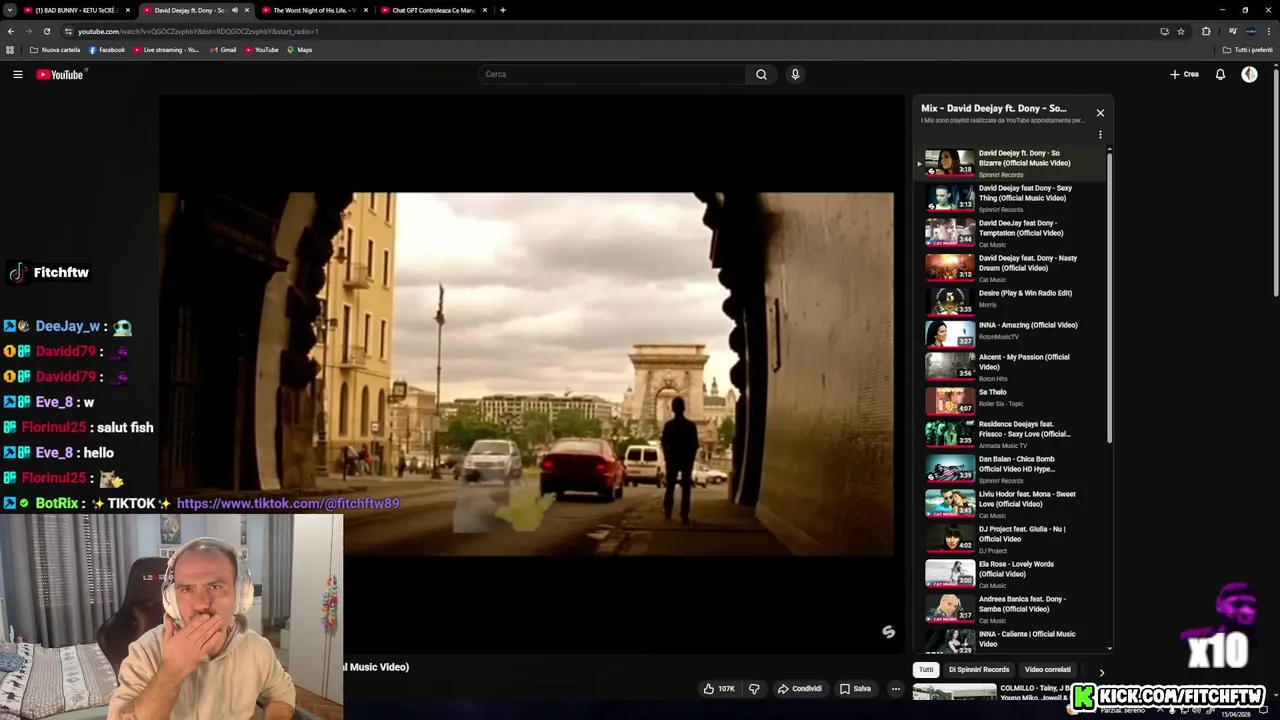Open Dan Balan - Chica Bomb entry

pyautogui.click(x=1010, y=468)
